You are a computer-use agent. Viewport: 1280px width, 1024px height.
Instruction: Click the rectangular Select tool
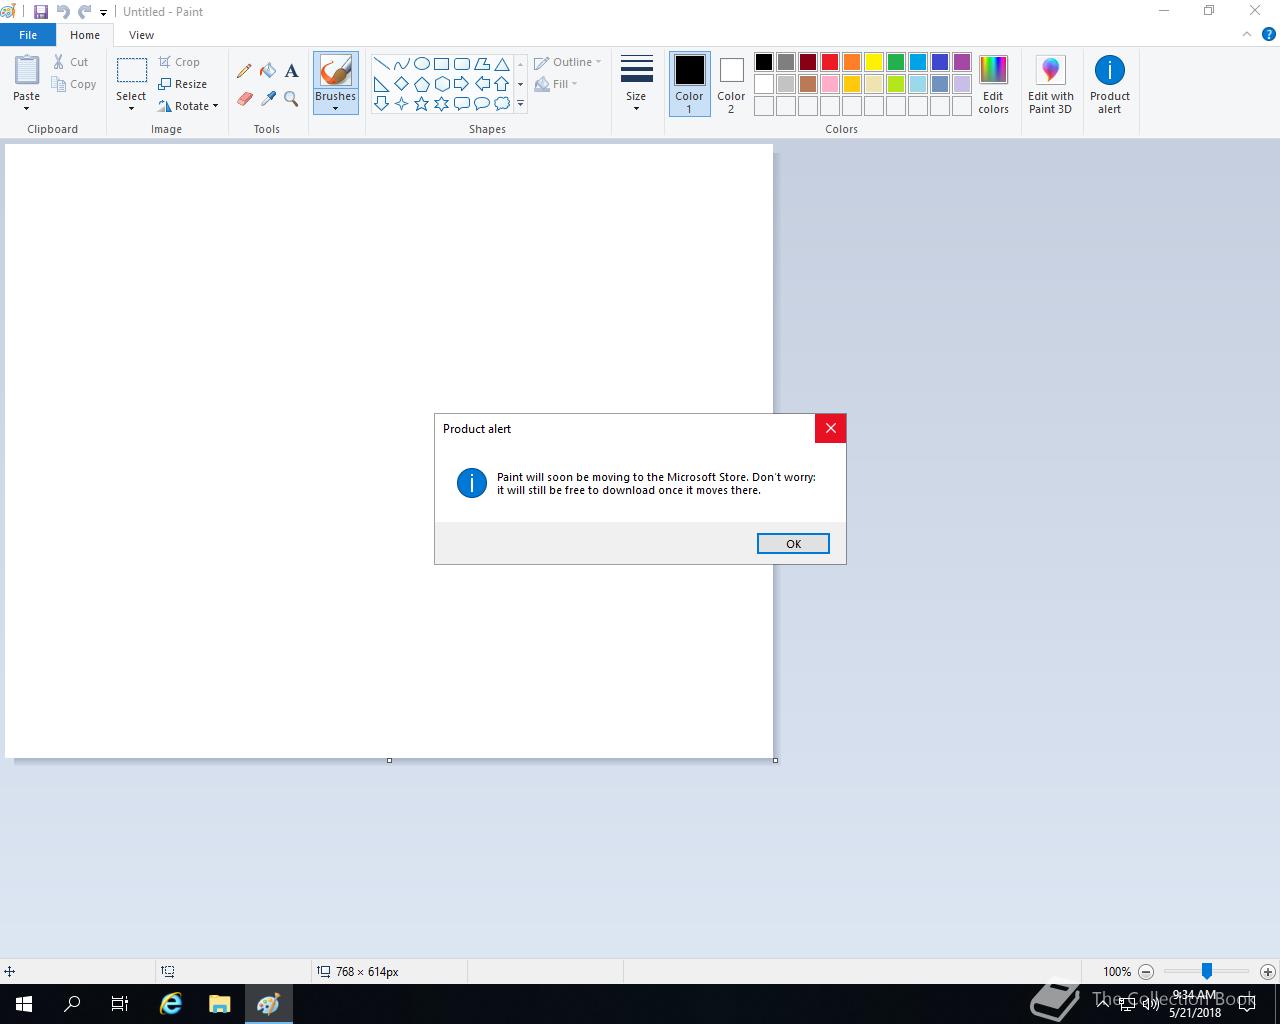[131, 71]
